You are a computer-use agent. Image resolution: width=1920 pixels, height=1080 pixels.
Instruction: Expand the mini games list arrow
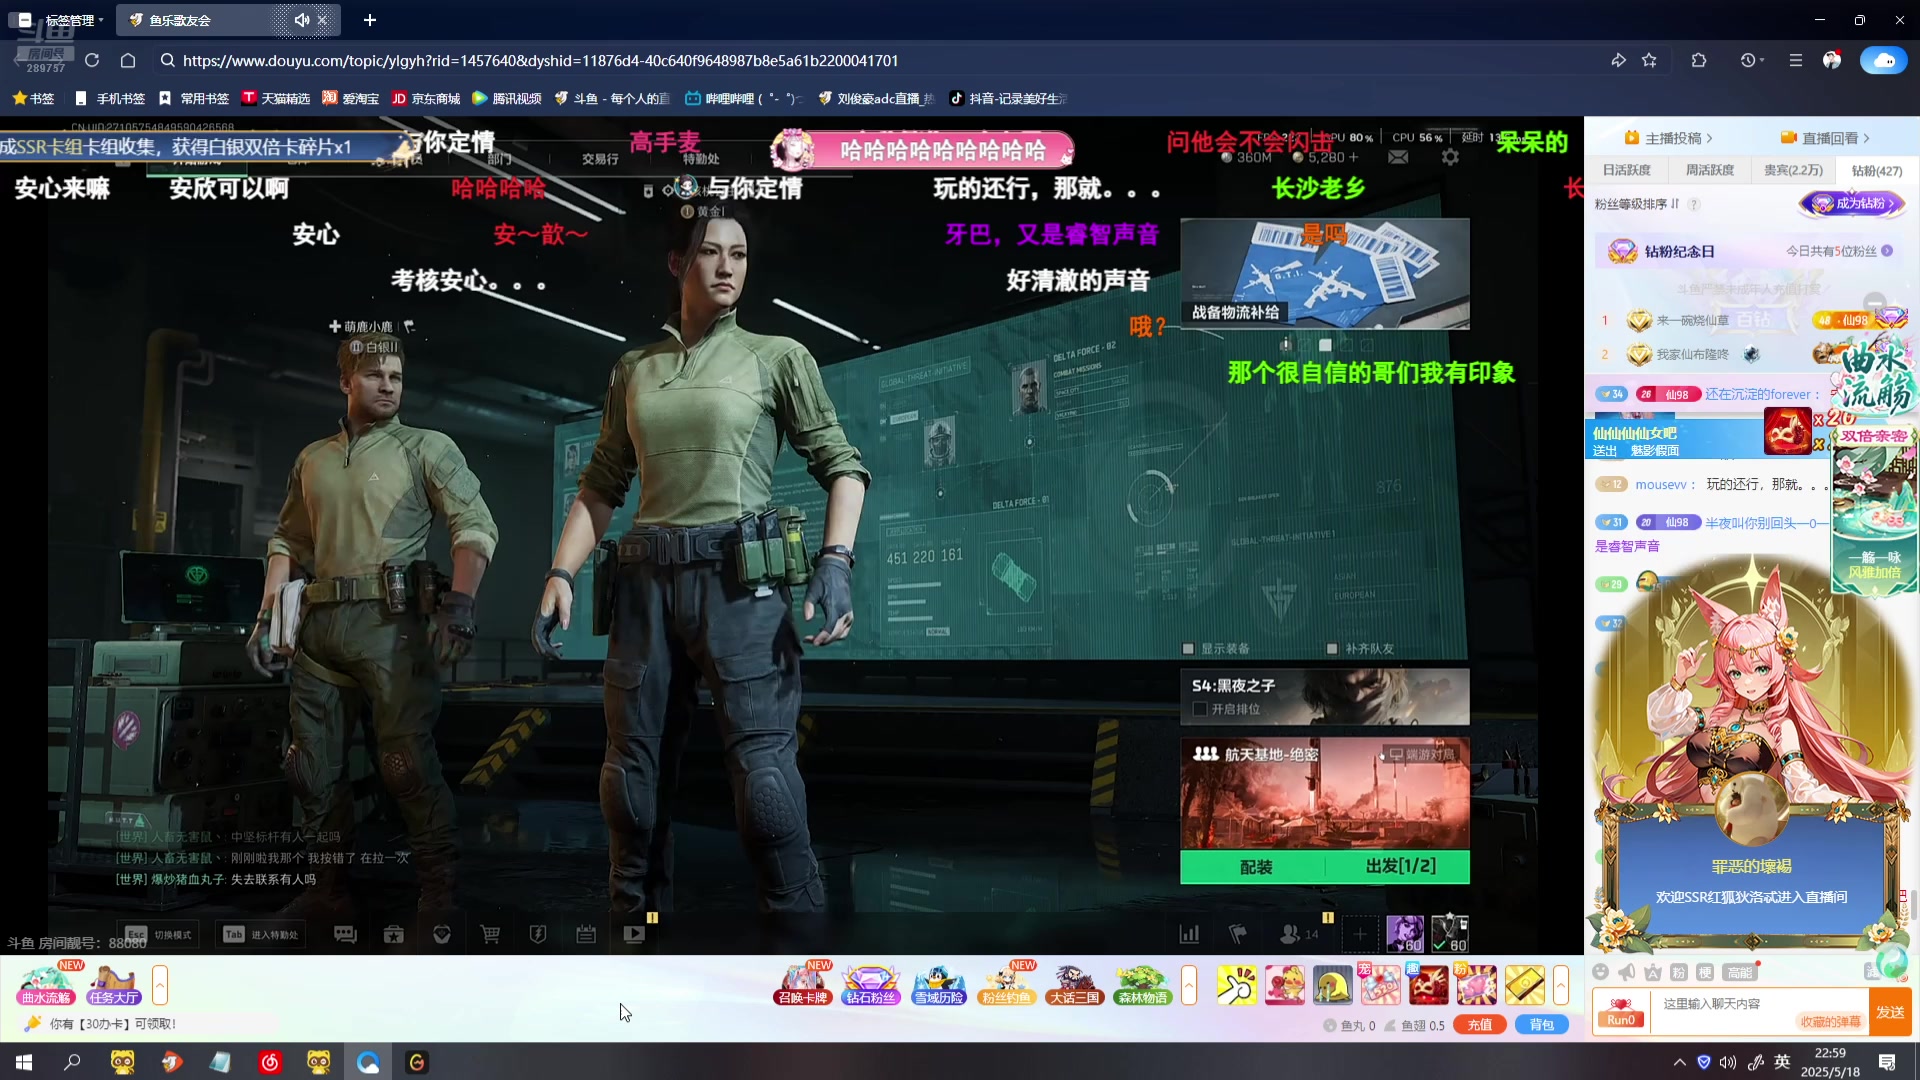click(x=1189, y=985)
